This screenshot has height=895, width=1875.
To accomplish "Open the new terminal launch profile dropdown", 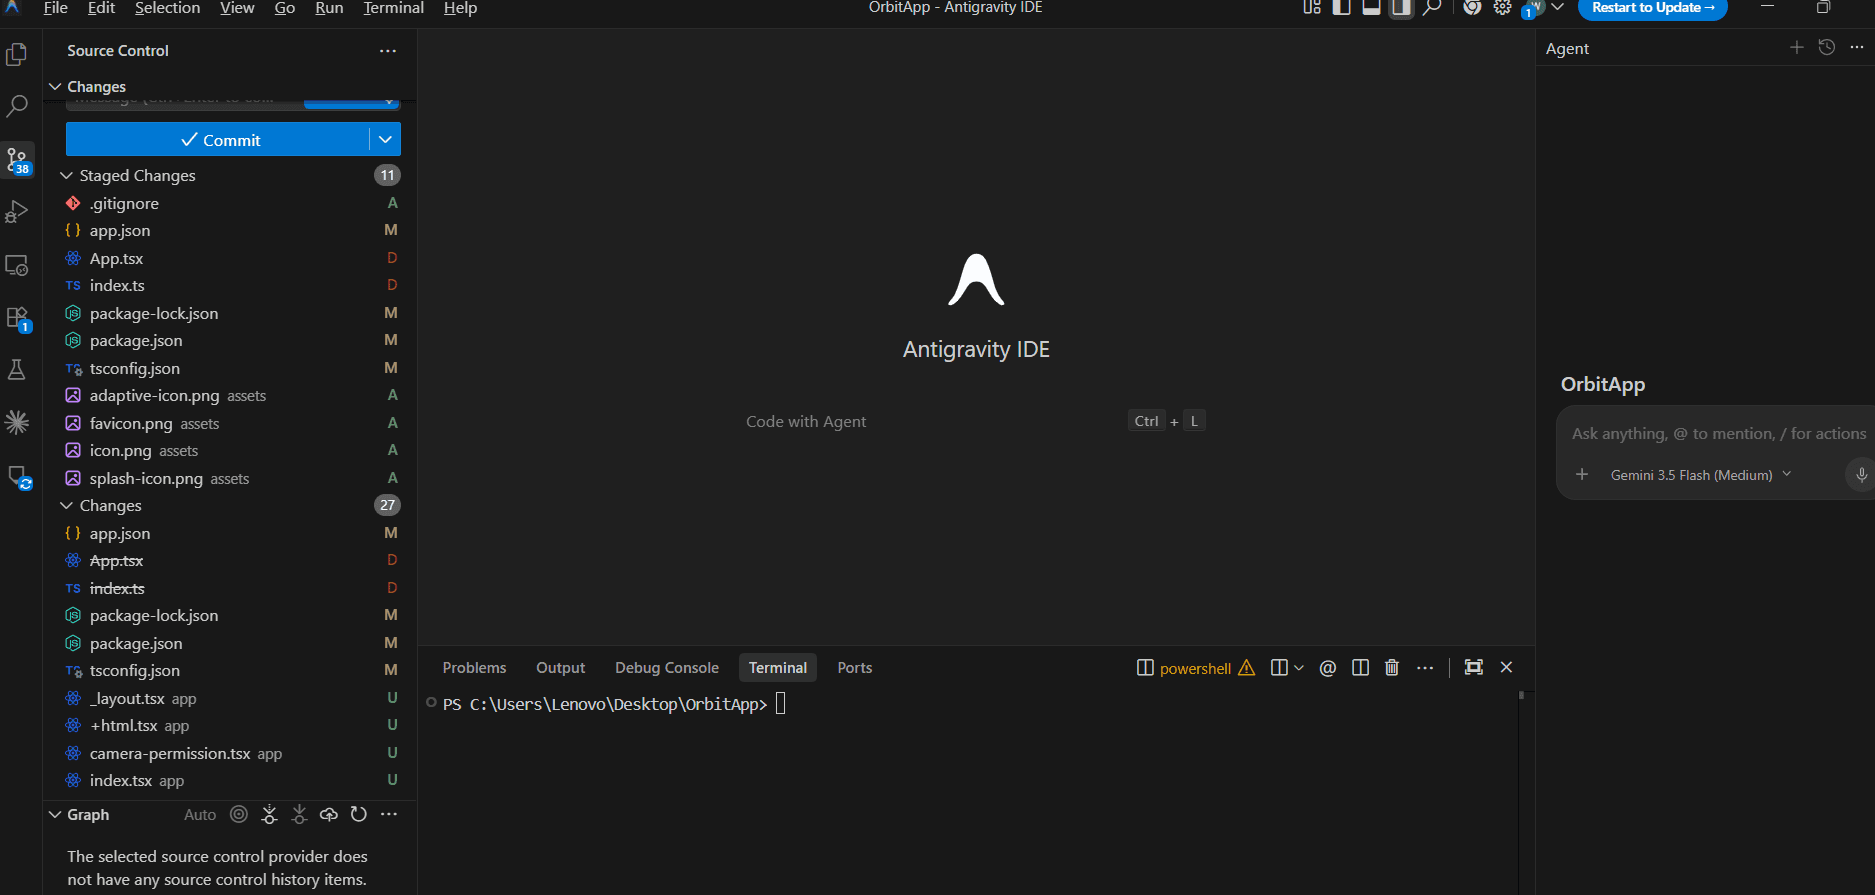I will coord(1298,667).
